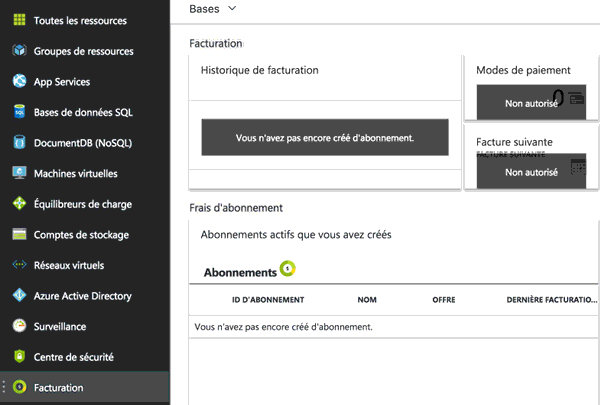Click the credit card icon in Modes de paiement
This screenshot has height=405, width=600.
(x=576, y=99)
